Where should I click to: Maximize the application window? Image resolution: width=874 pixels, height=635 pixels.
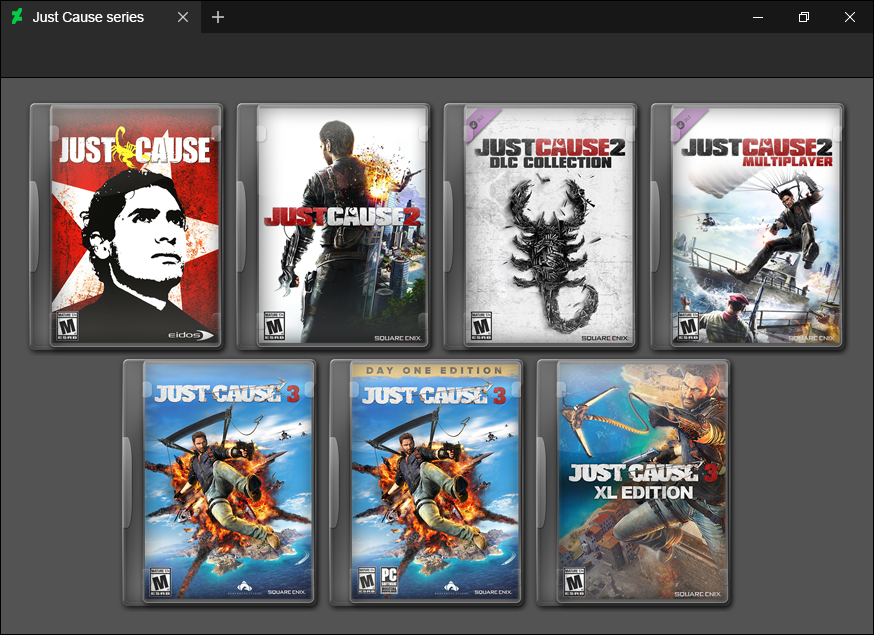pyautogui.click(x=803, y=17)
